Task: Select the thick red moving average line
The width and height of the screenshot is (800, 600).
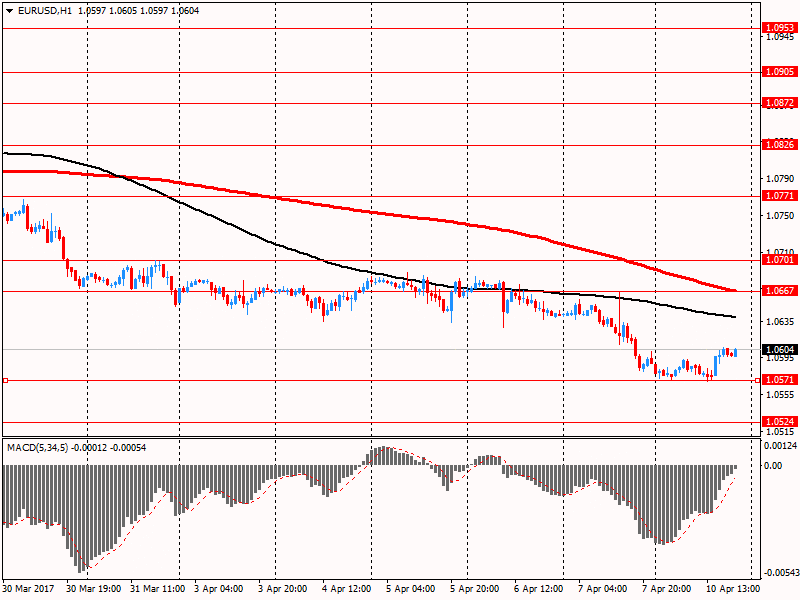Action: click(372, 212)
